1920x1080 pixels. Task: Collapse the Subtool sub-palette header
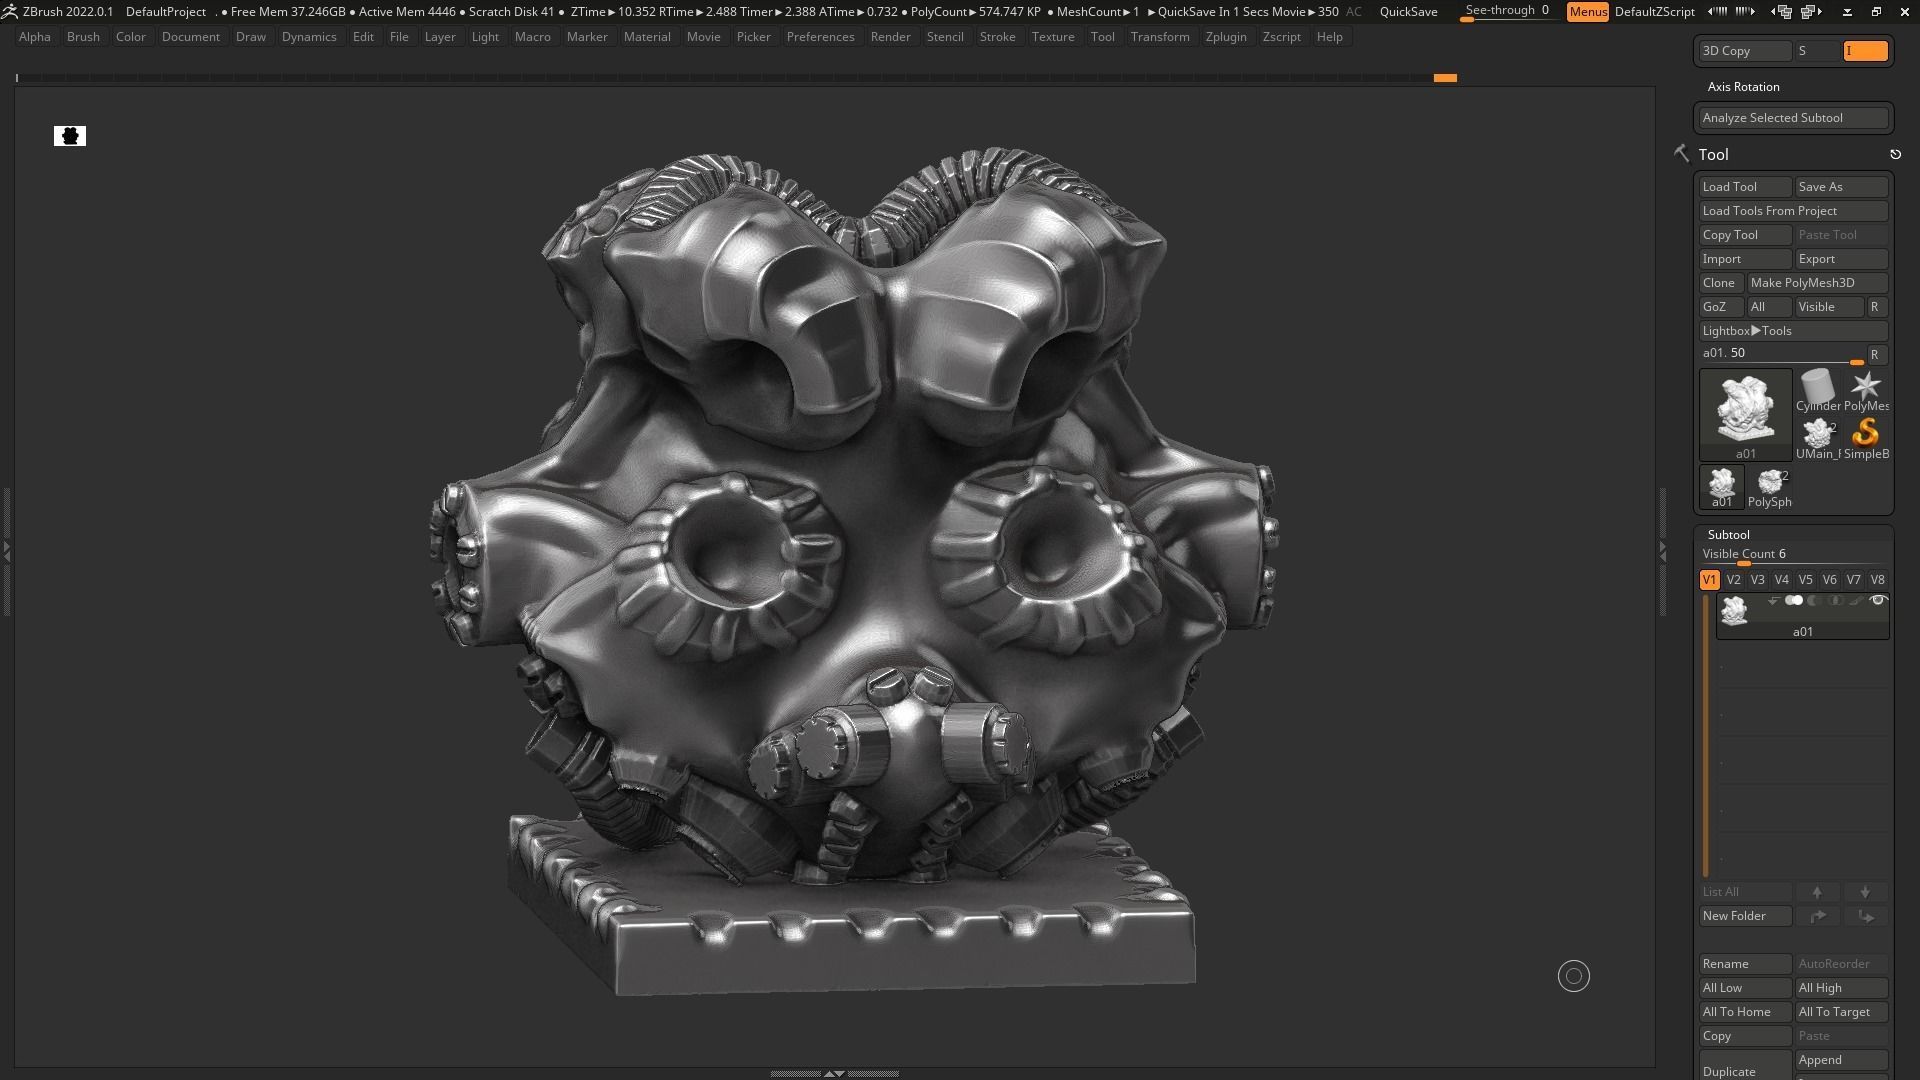pos(1728,535)
